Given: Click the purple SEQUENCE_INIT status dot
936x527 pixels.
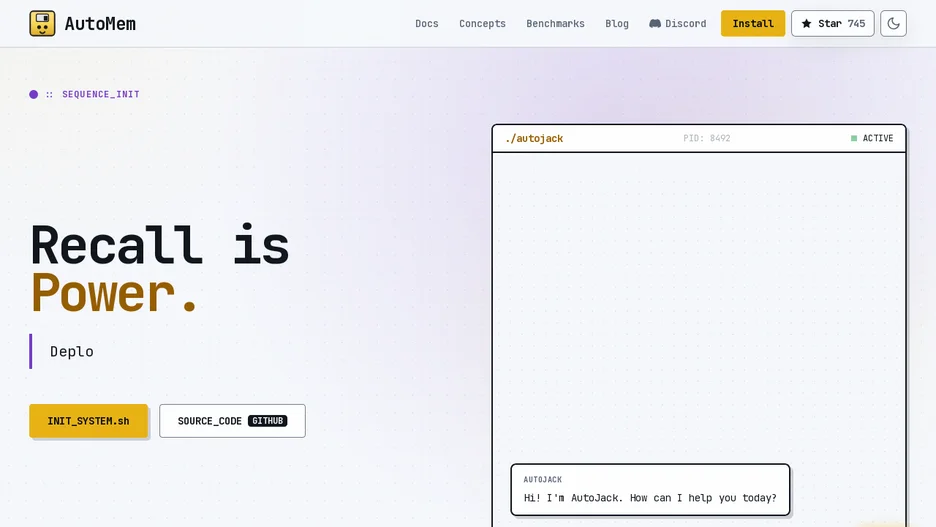Looking at the screenshot, I should click(x=33, y=94).
